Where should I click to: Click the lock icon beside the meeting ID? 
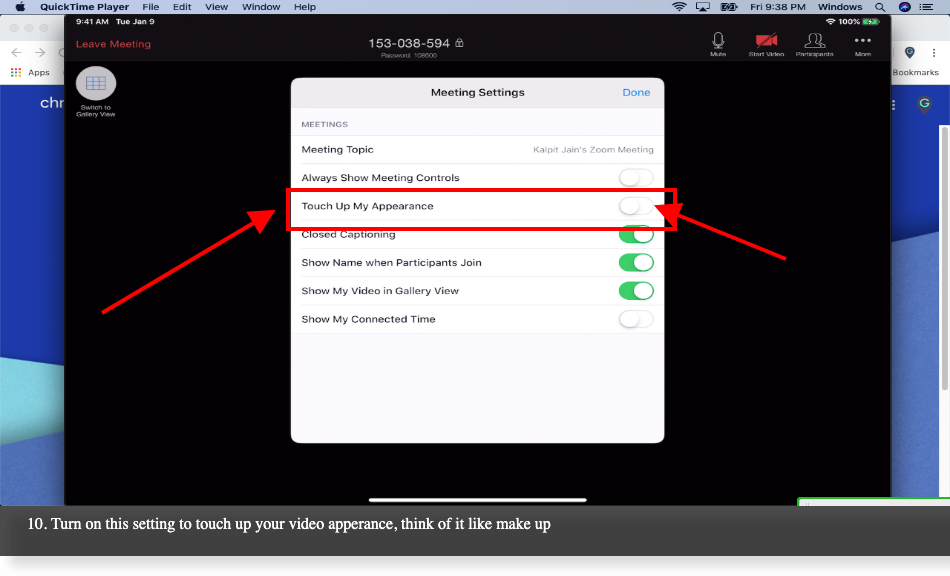click(459, 42)
